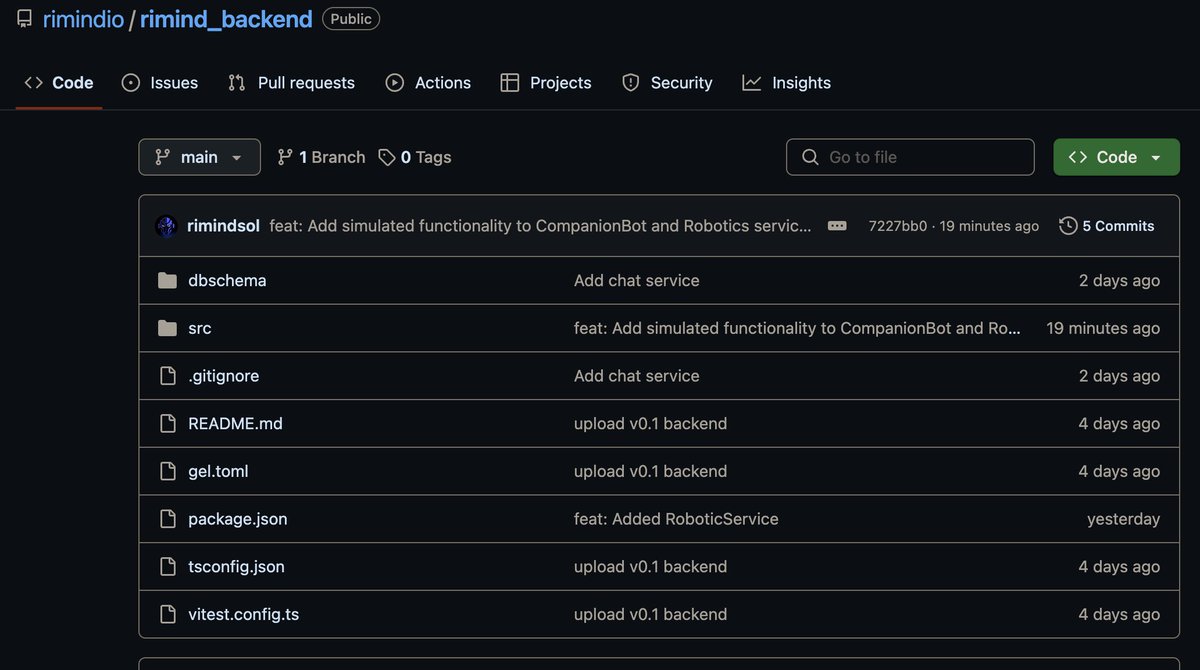The height and width of the screenshot is (670, 1200).
Task: Expand commit message with ellipsis button
Action: (x=837, y=226)
